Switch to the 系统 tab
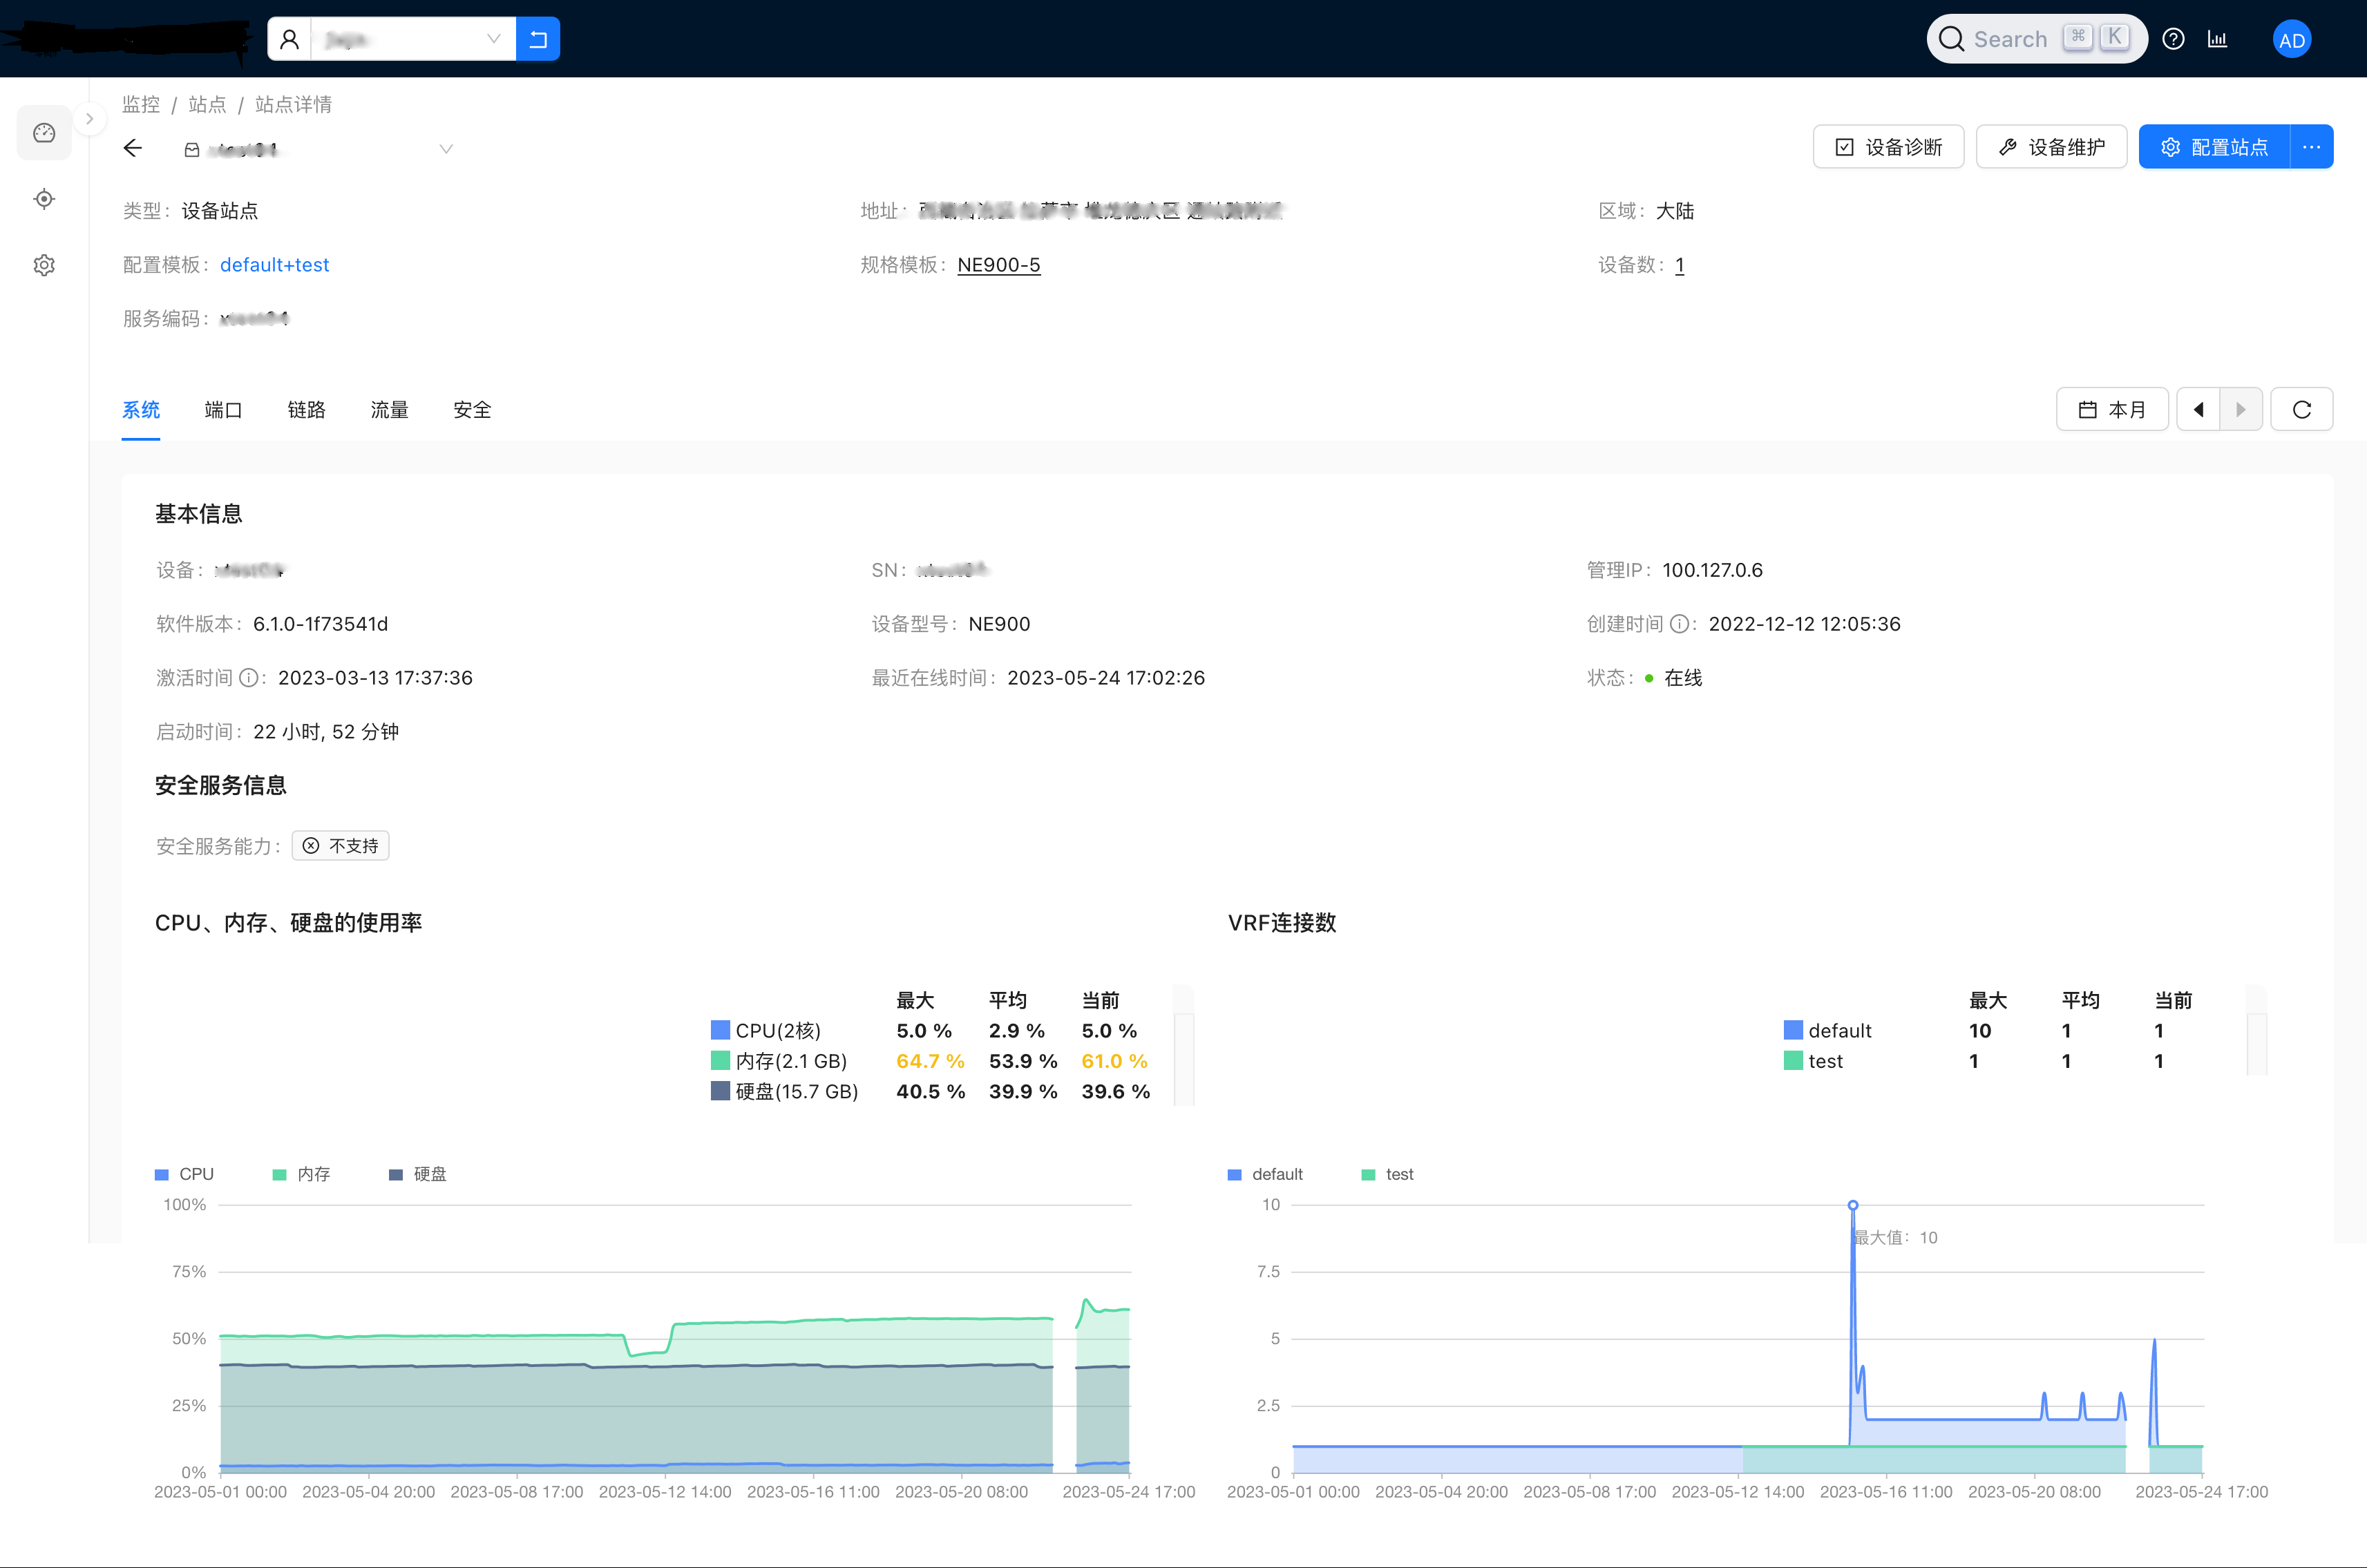 tap(141, 410)
